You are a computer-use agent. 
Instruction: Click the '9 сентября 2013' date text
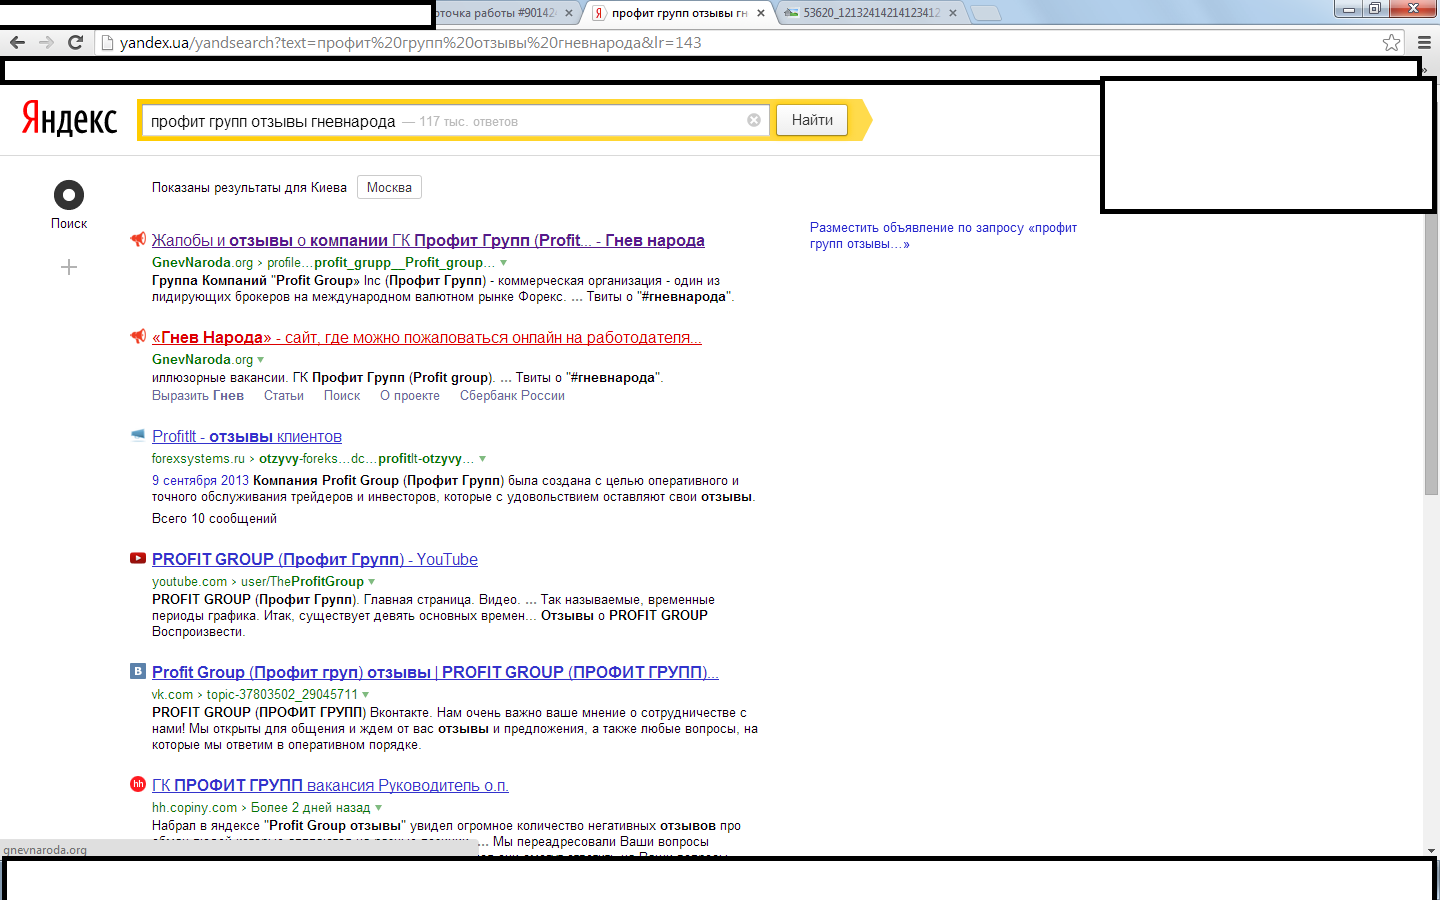pos(200,481)
